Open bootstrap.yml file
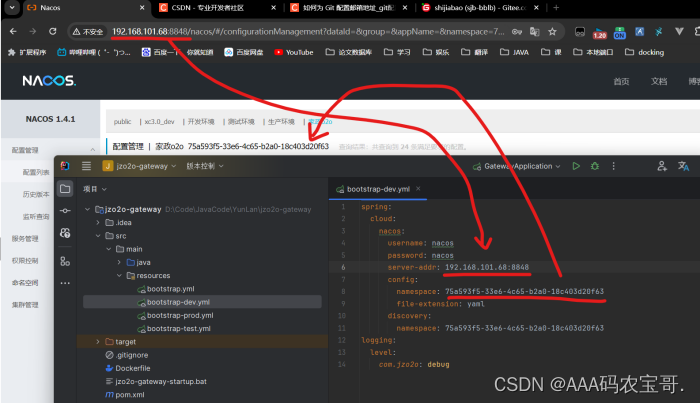 point(166,289)
